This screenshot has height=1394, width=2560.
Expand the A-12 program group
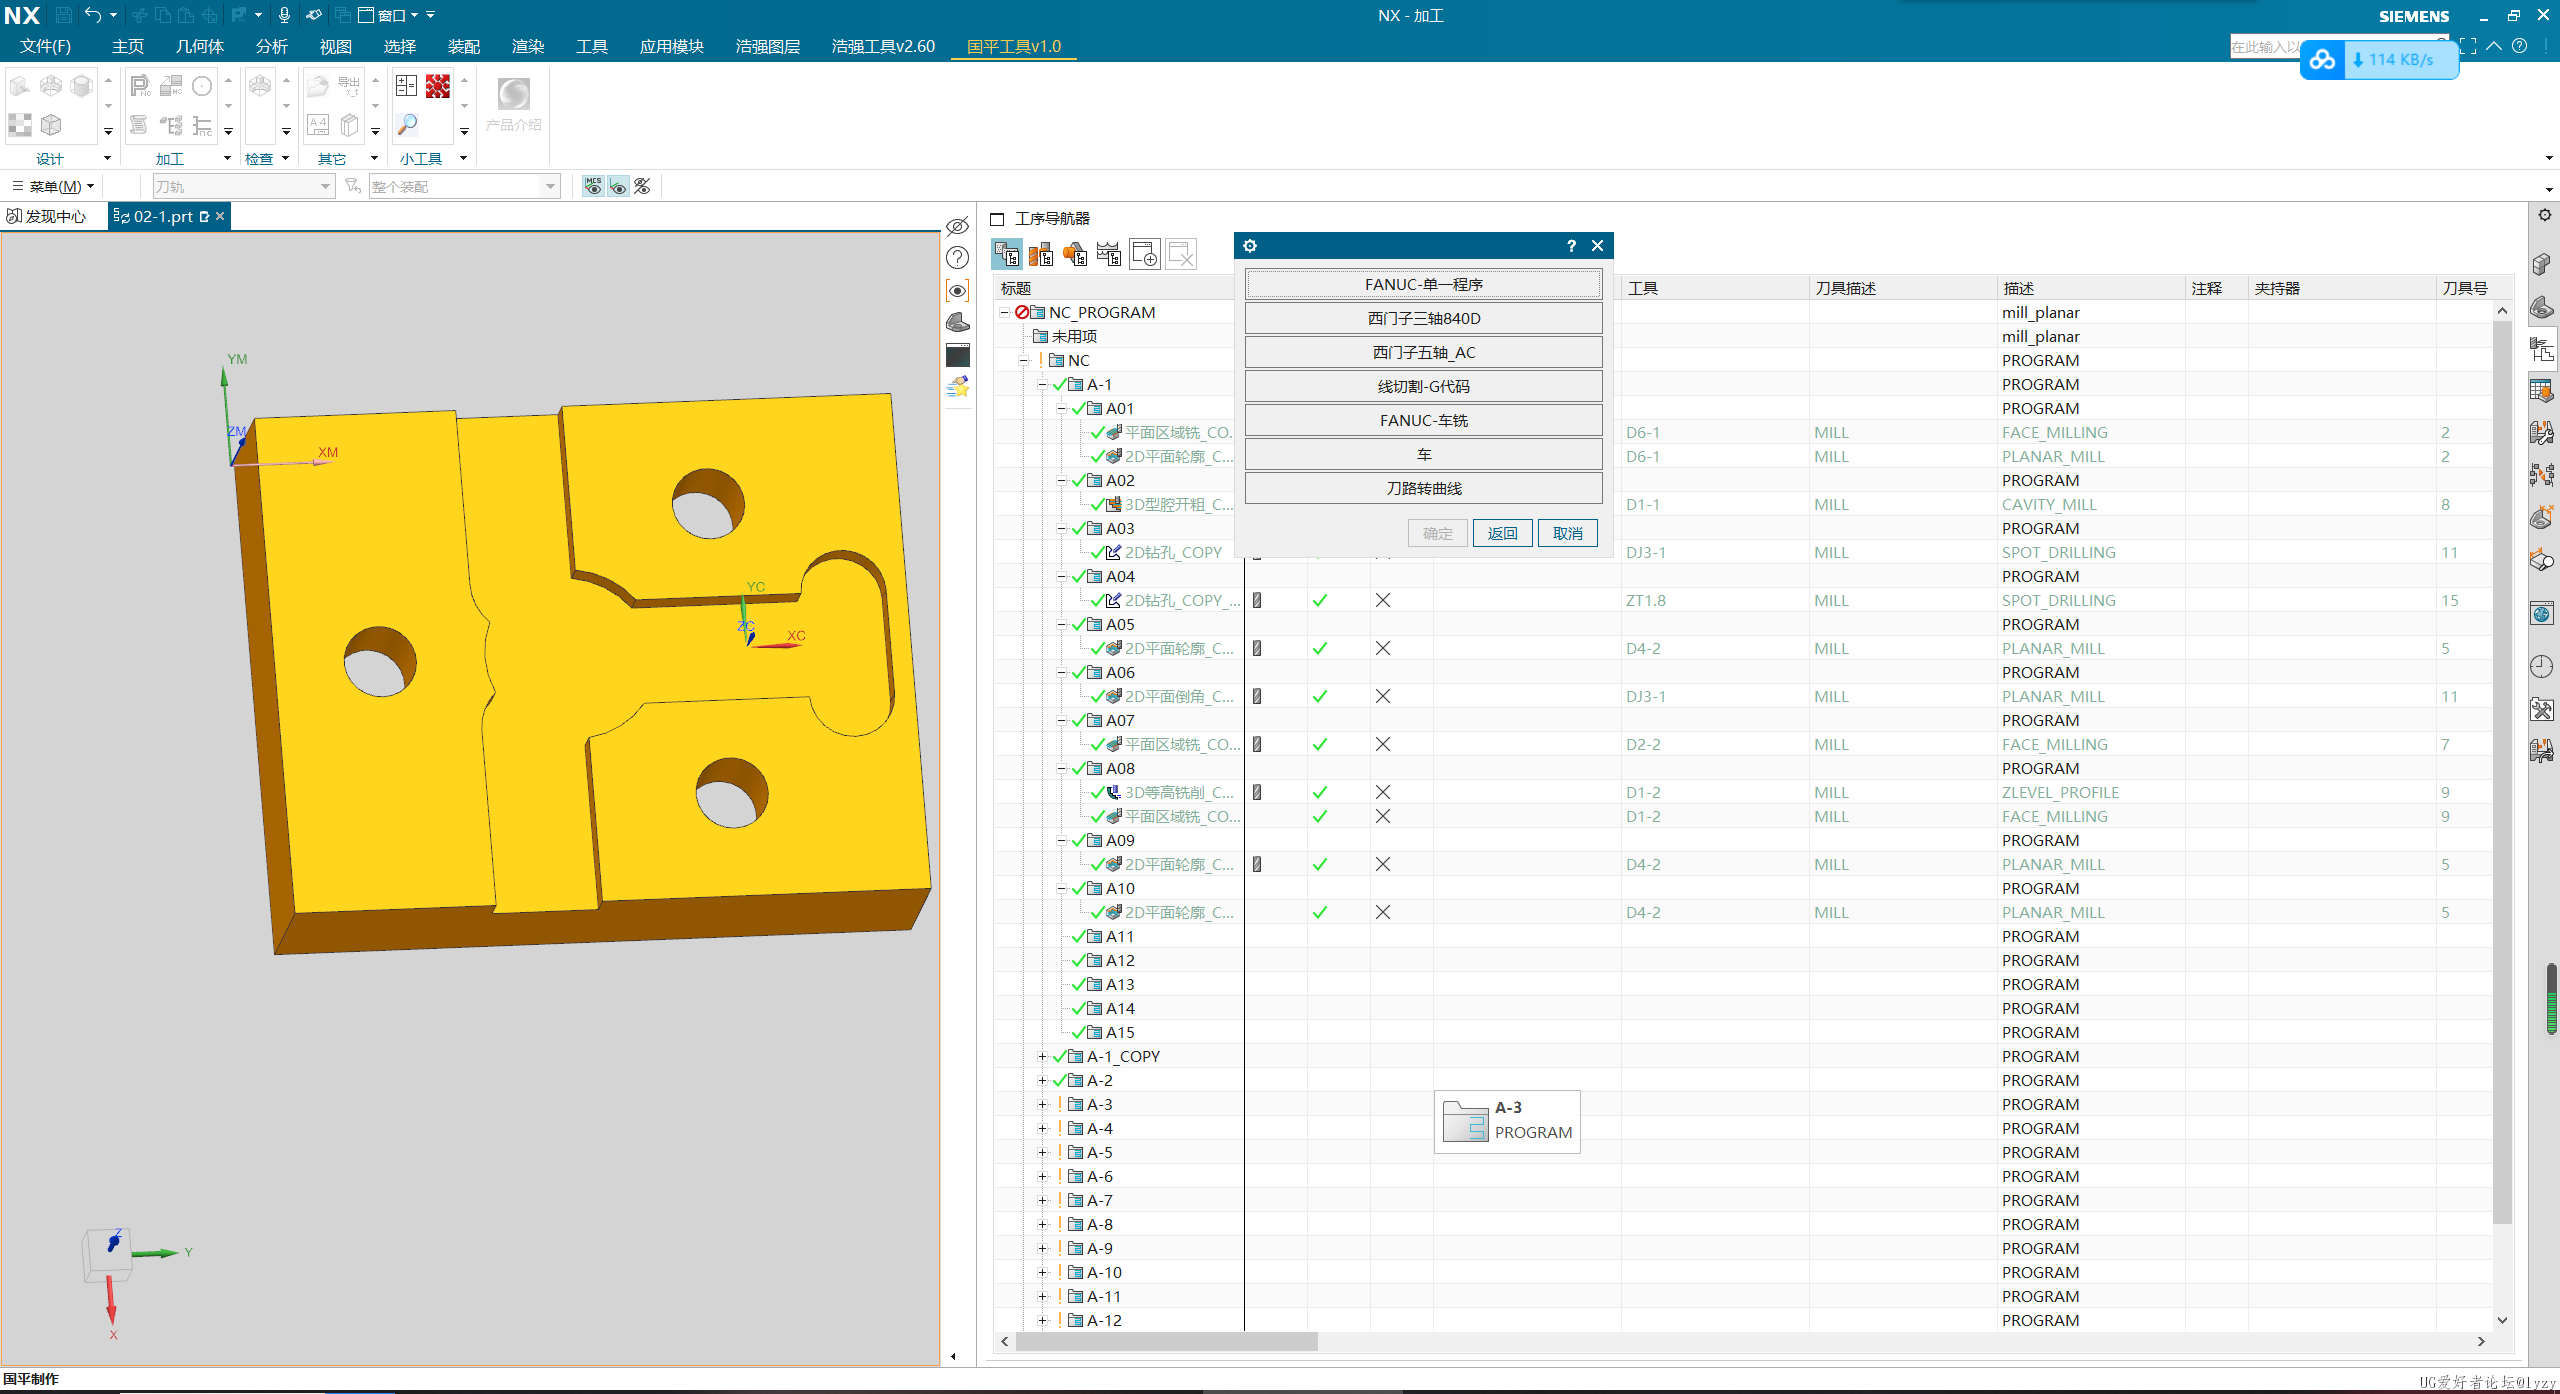click(1042, 1321)
